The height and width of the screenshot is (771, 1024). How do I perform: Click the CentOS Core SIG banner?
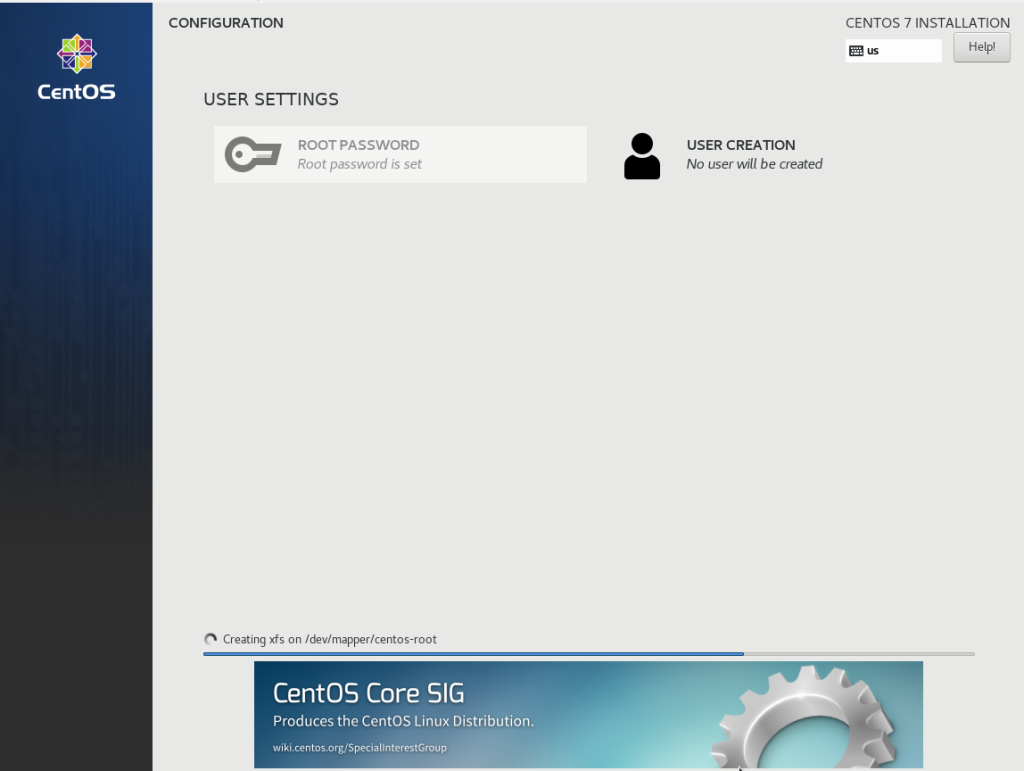click(588, 715)
